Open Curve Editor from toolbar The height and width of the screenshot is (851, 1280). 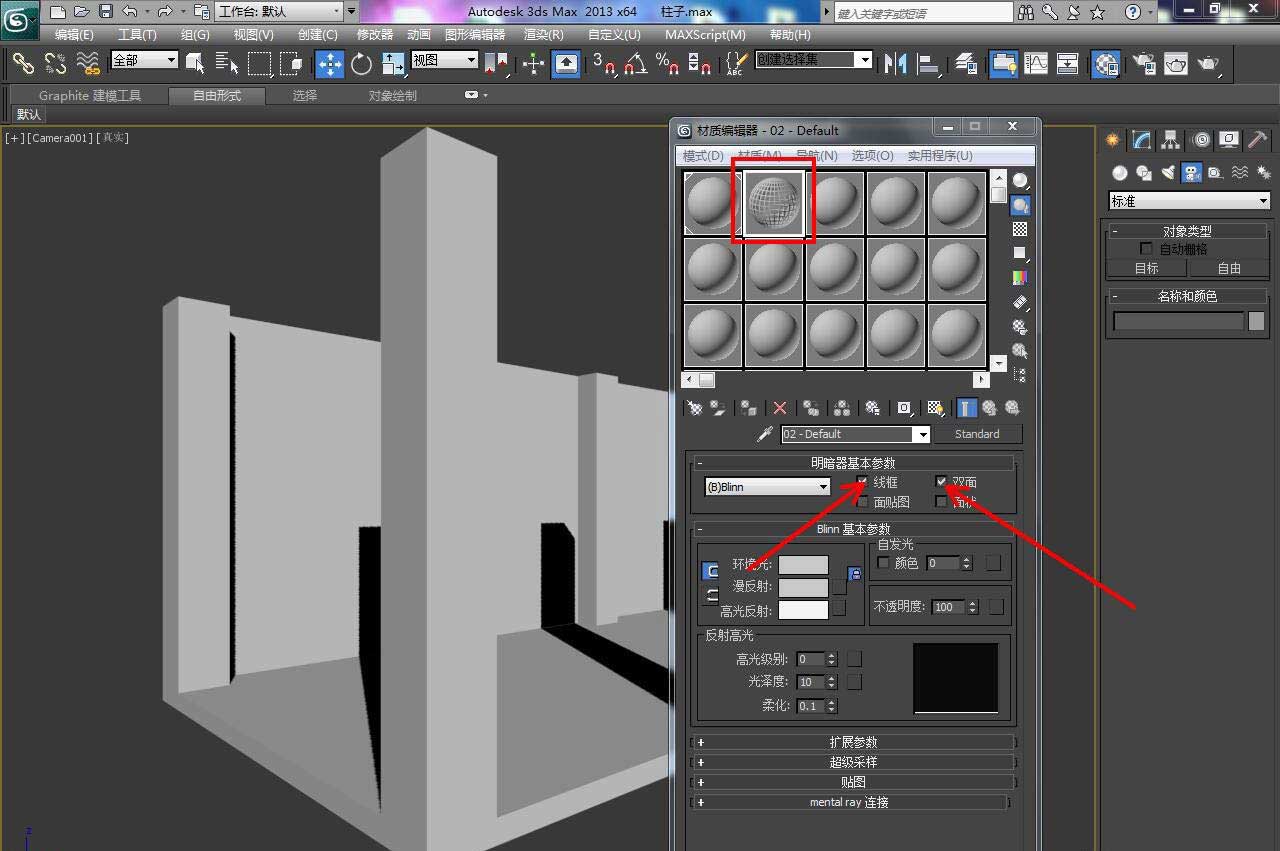[1036, 64]
